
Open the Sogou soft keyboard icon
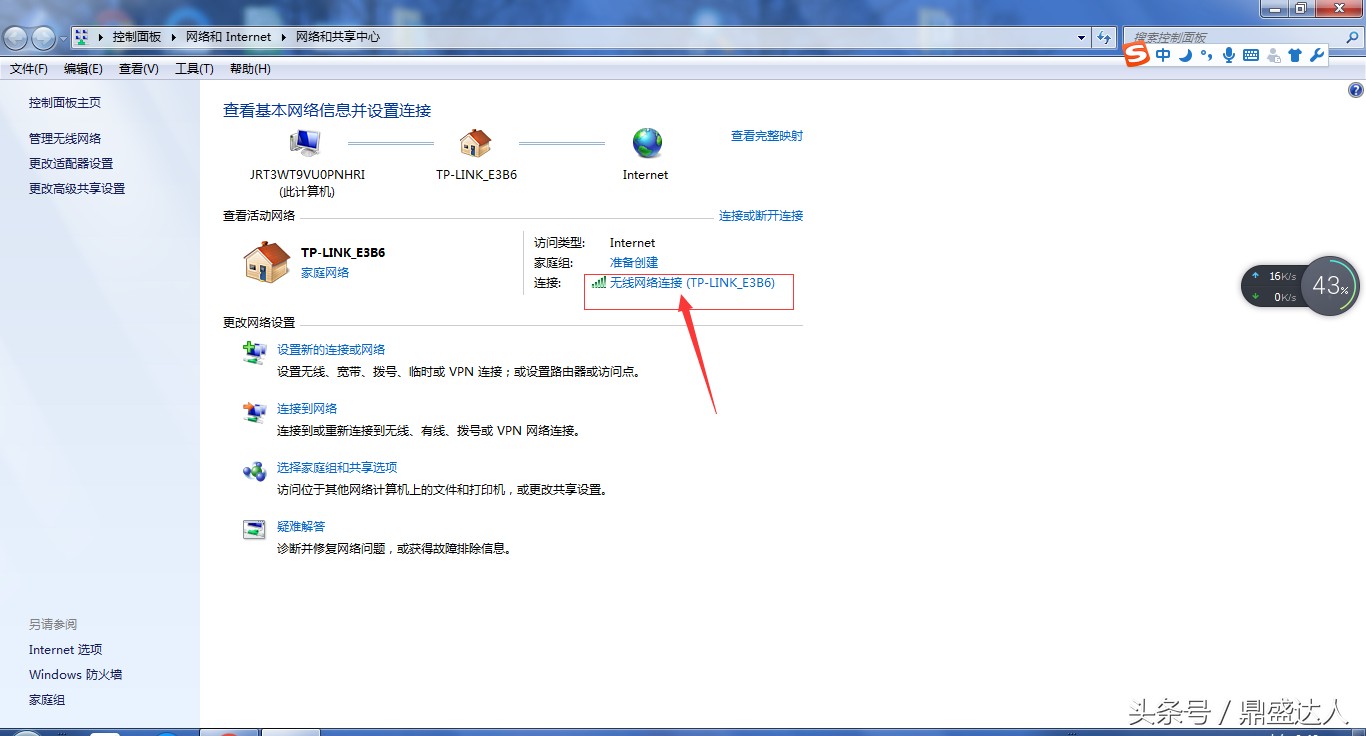(x=1251, y=56)
